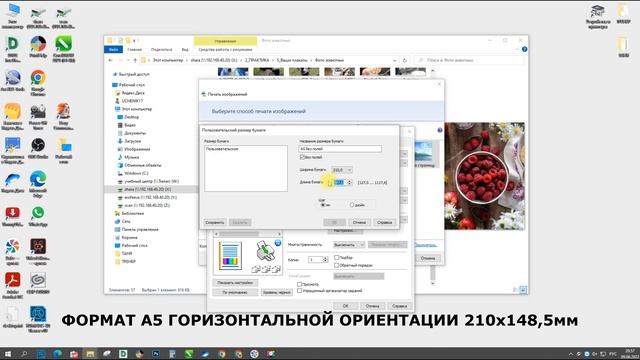
Task: Open Edge from the taskbar
Action: pos(57,354)
